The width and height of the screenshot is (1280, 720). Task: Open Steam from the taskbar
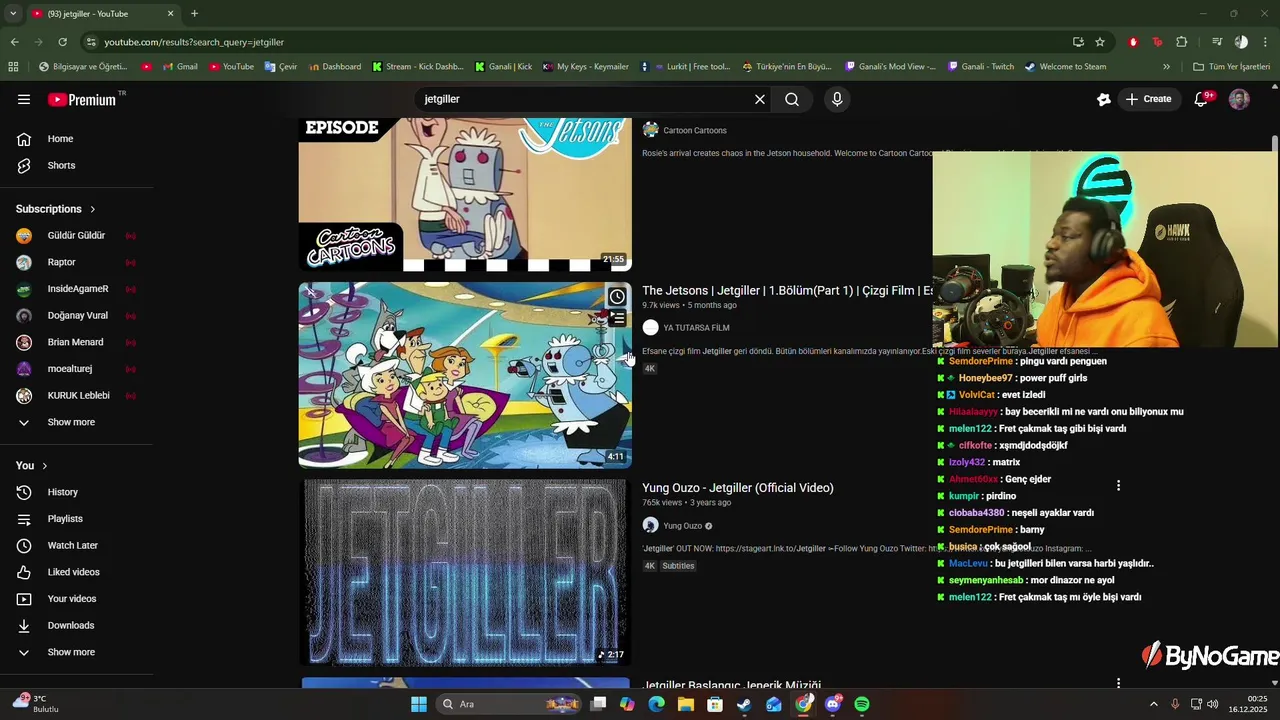point(744,704)
